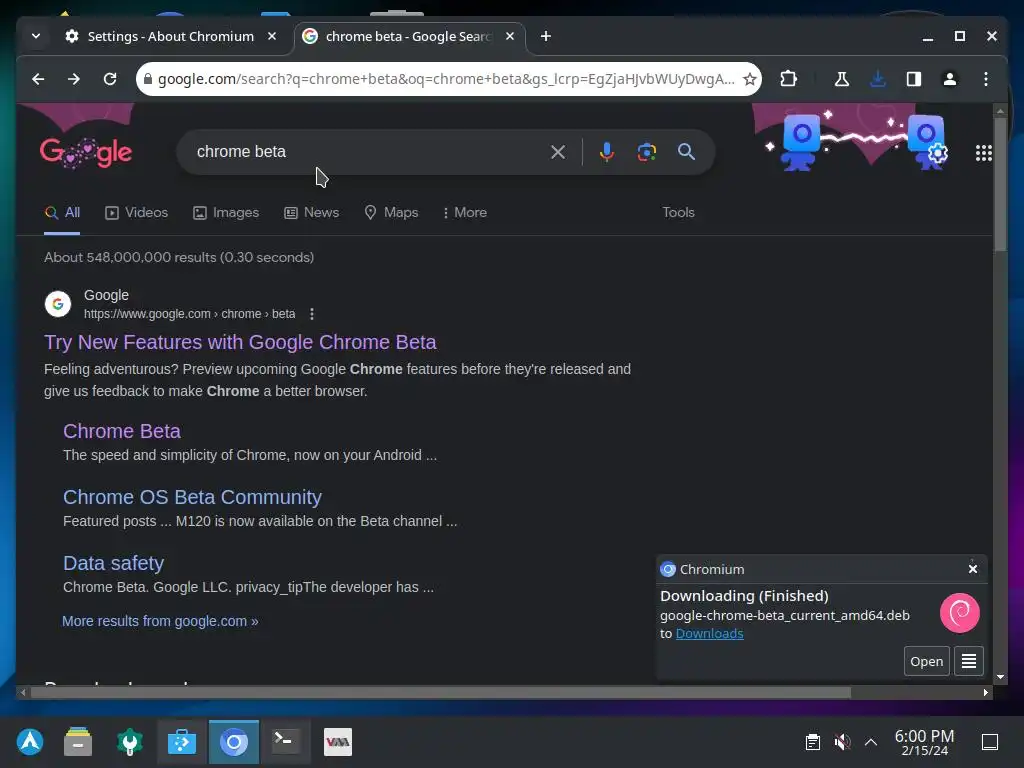Viewport: 1024px width, 768px height.
Task: Expand the More search filters
Action: click(465, 213)
